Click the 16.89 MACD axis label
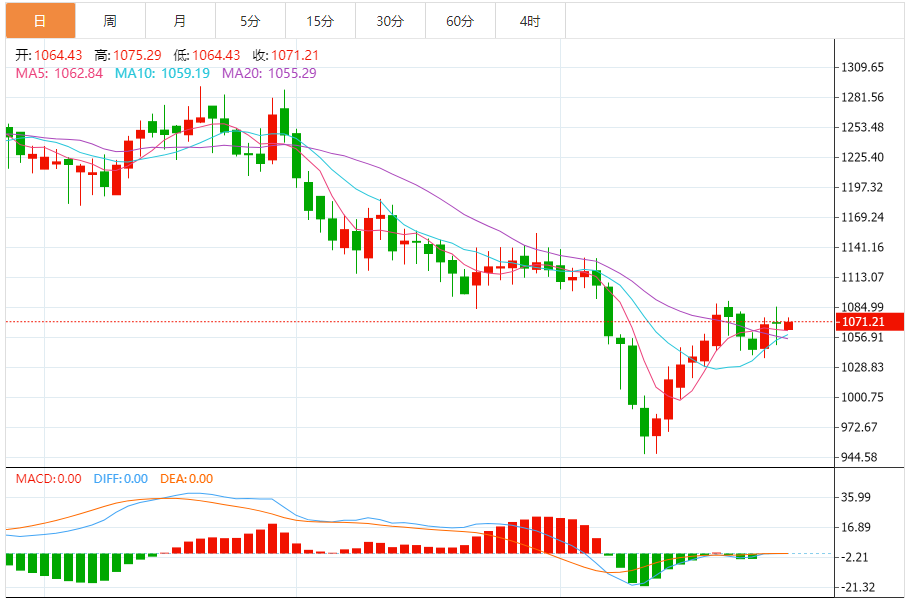The height and width of the screenshot is (598, 913). point(856,528)
